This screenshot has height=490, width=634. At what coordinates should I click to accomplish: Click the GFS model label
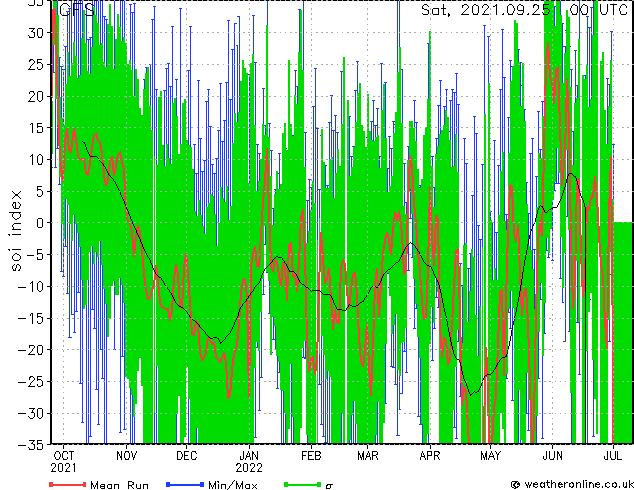pos(77,9)
